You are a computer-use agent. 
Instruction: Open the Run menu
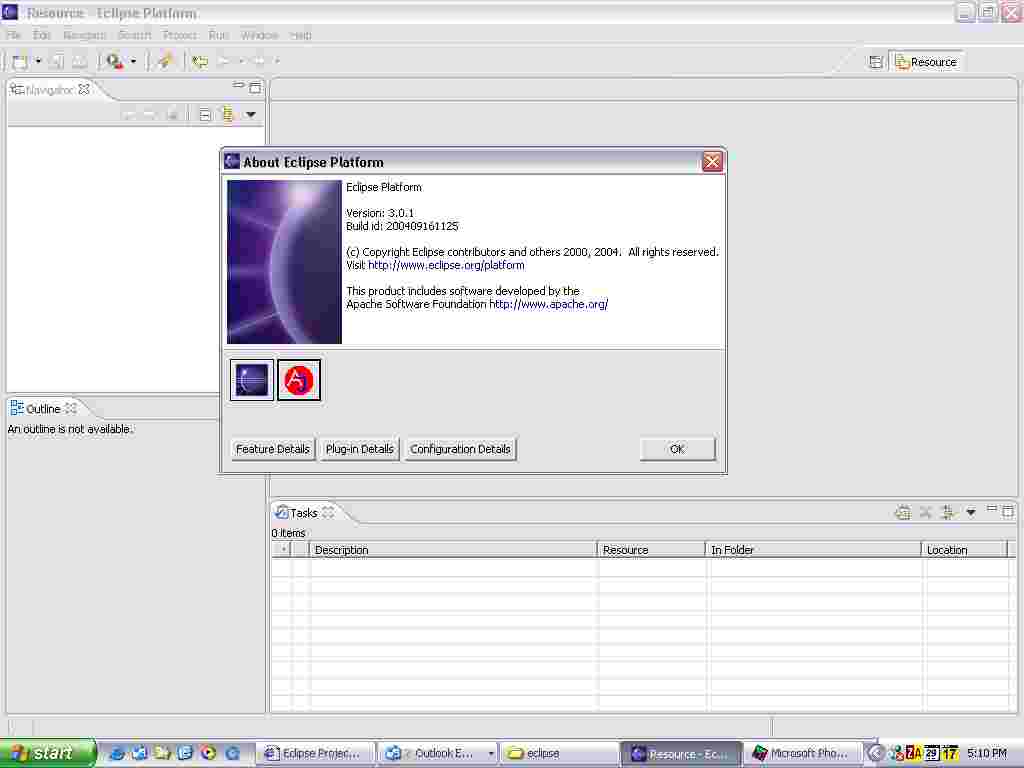click(218, 35)
